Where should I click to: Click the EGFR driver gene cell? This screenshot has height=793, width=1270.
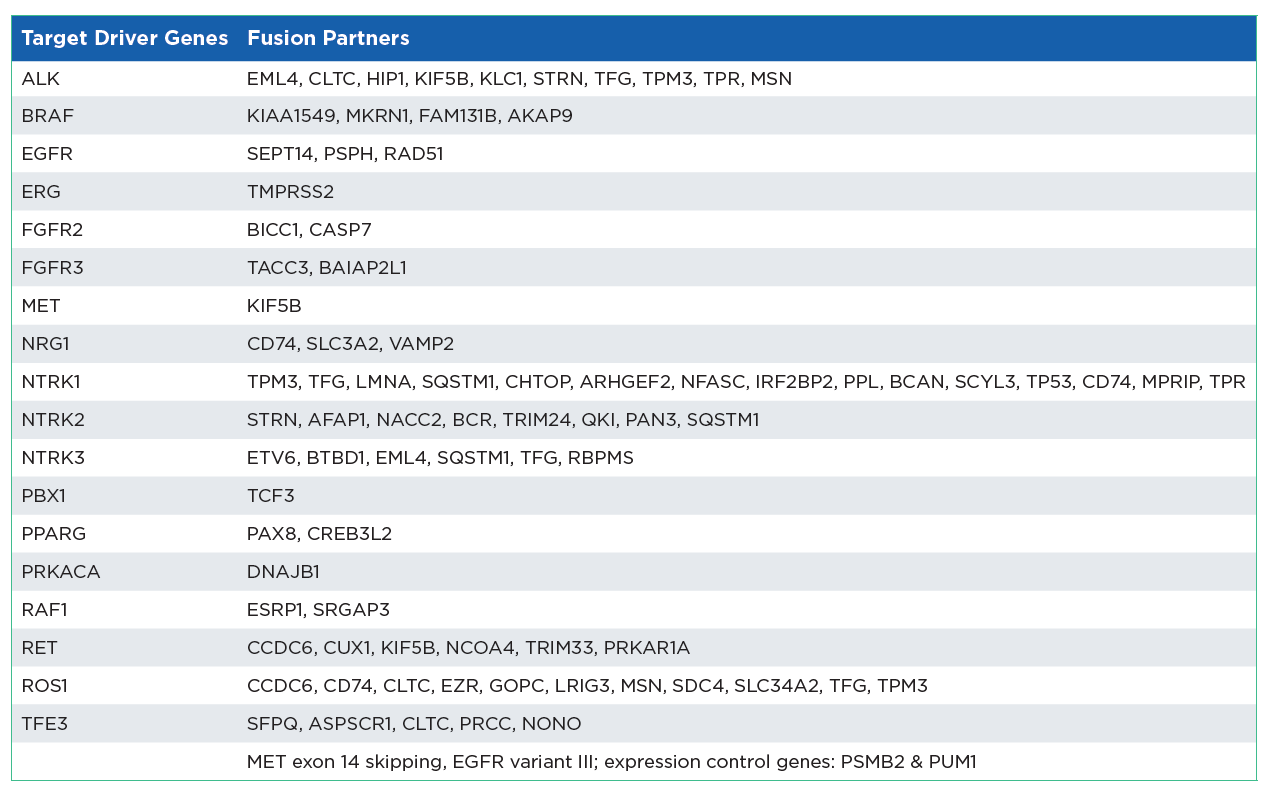(47, 154)
